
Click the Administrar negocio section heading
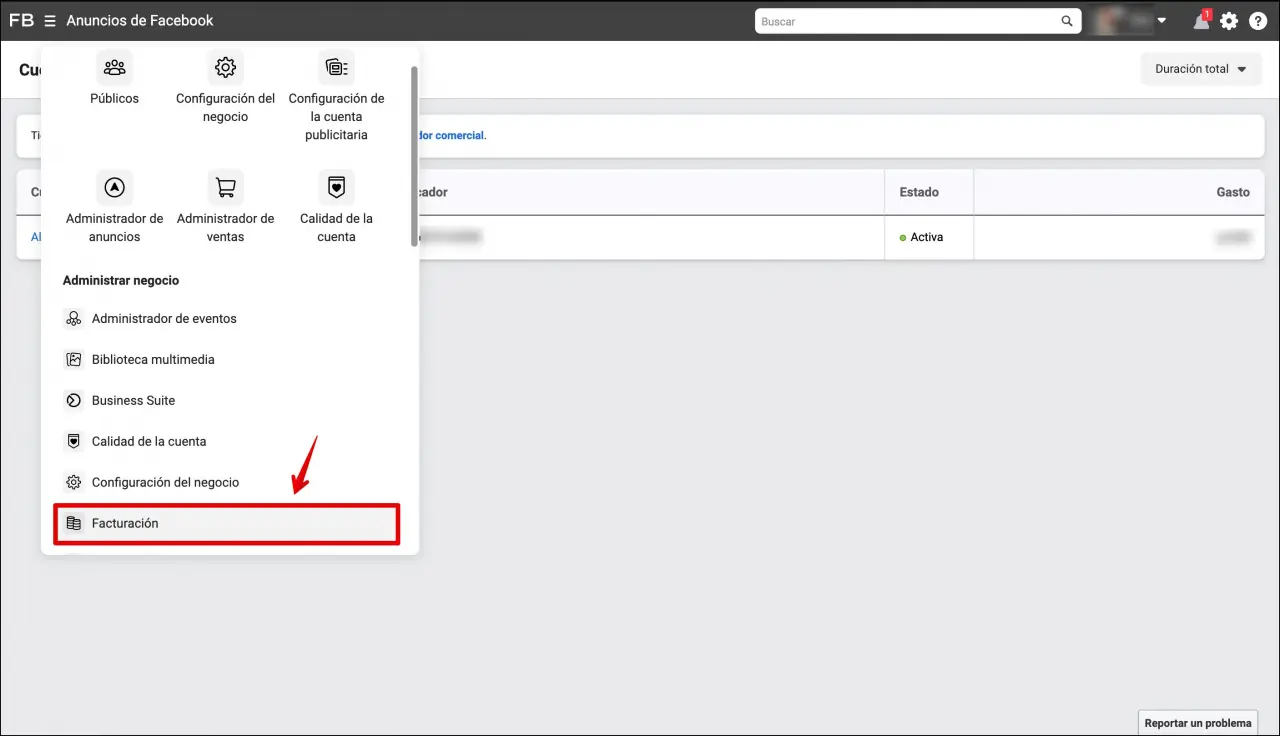click(x=121, y=281)
